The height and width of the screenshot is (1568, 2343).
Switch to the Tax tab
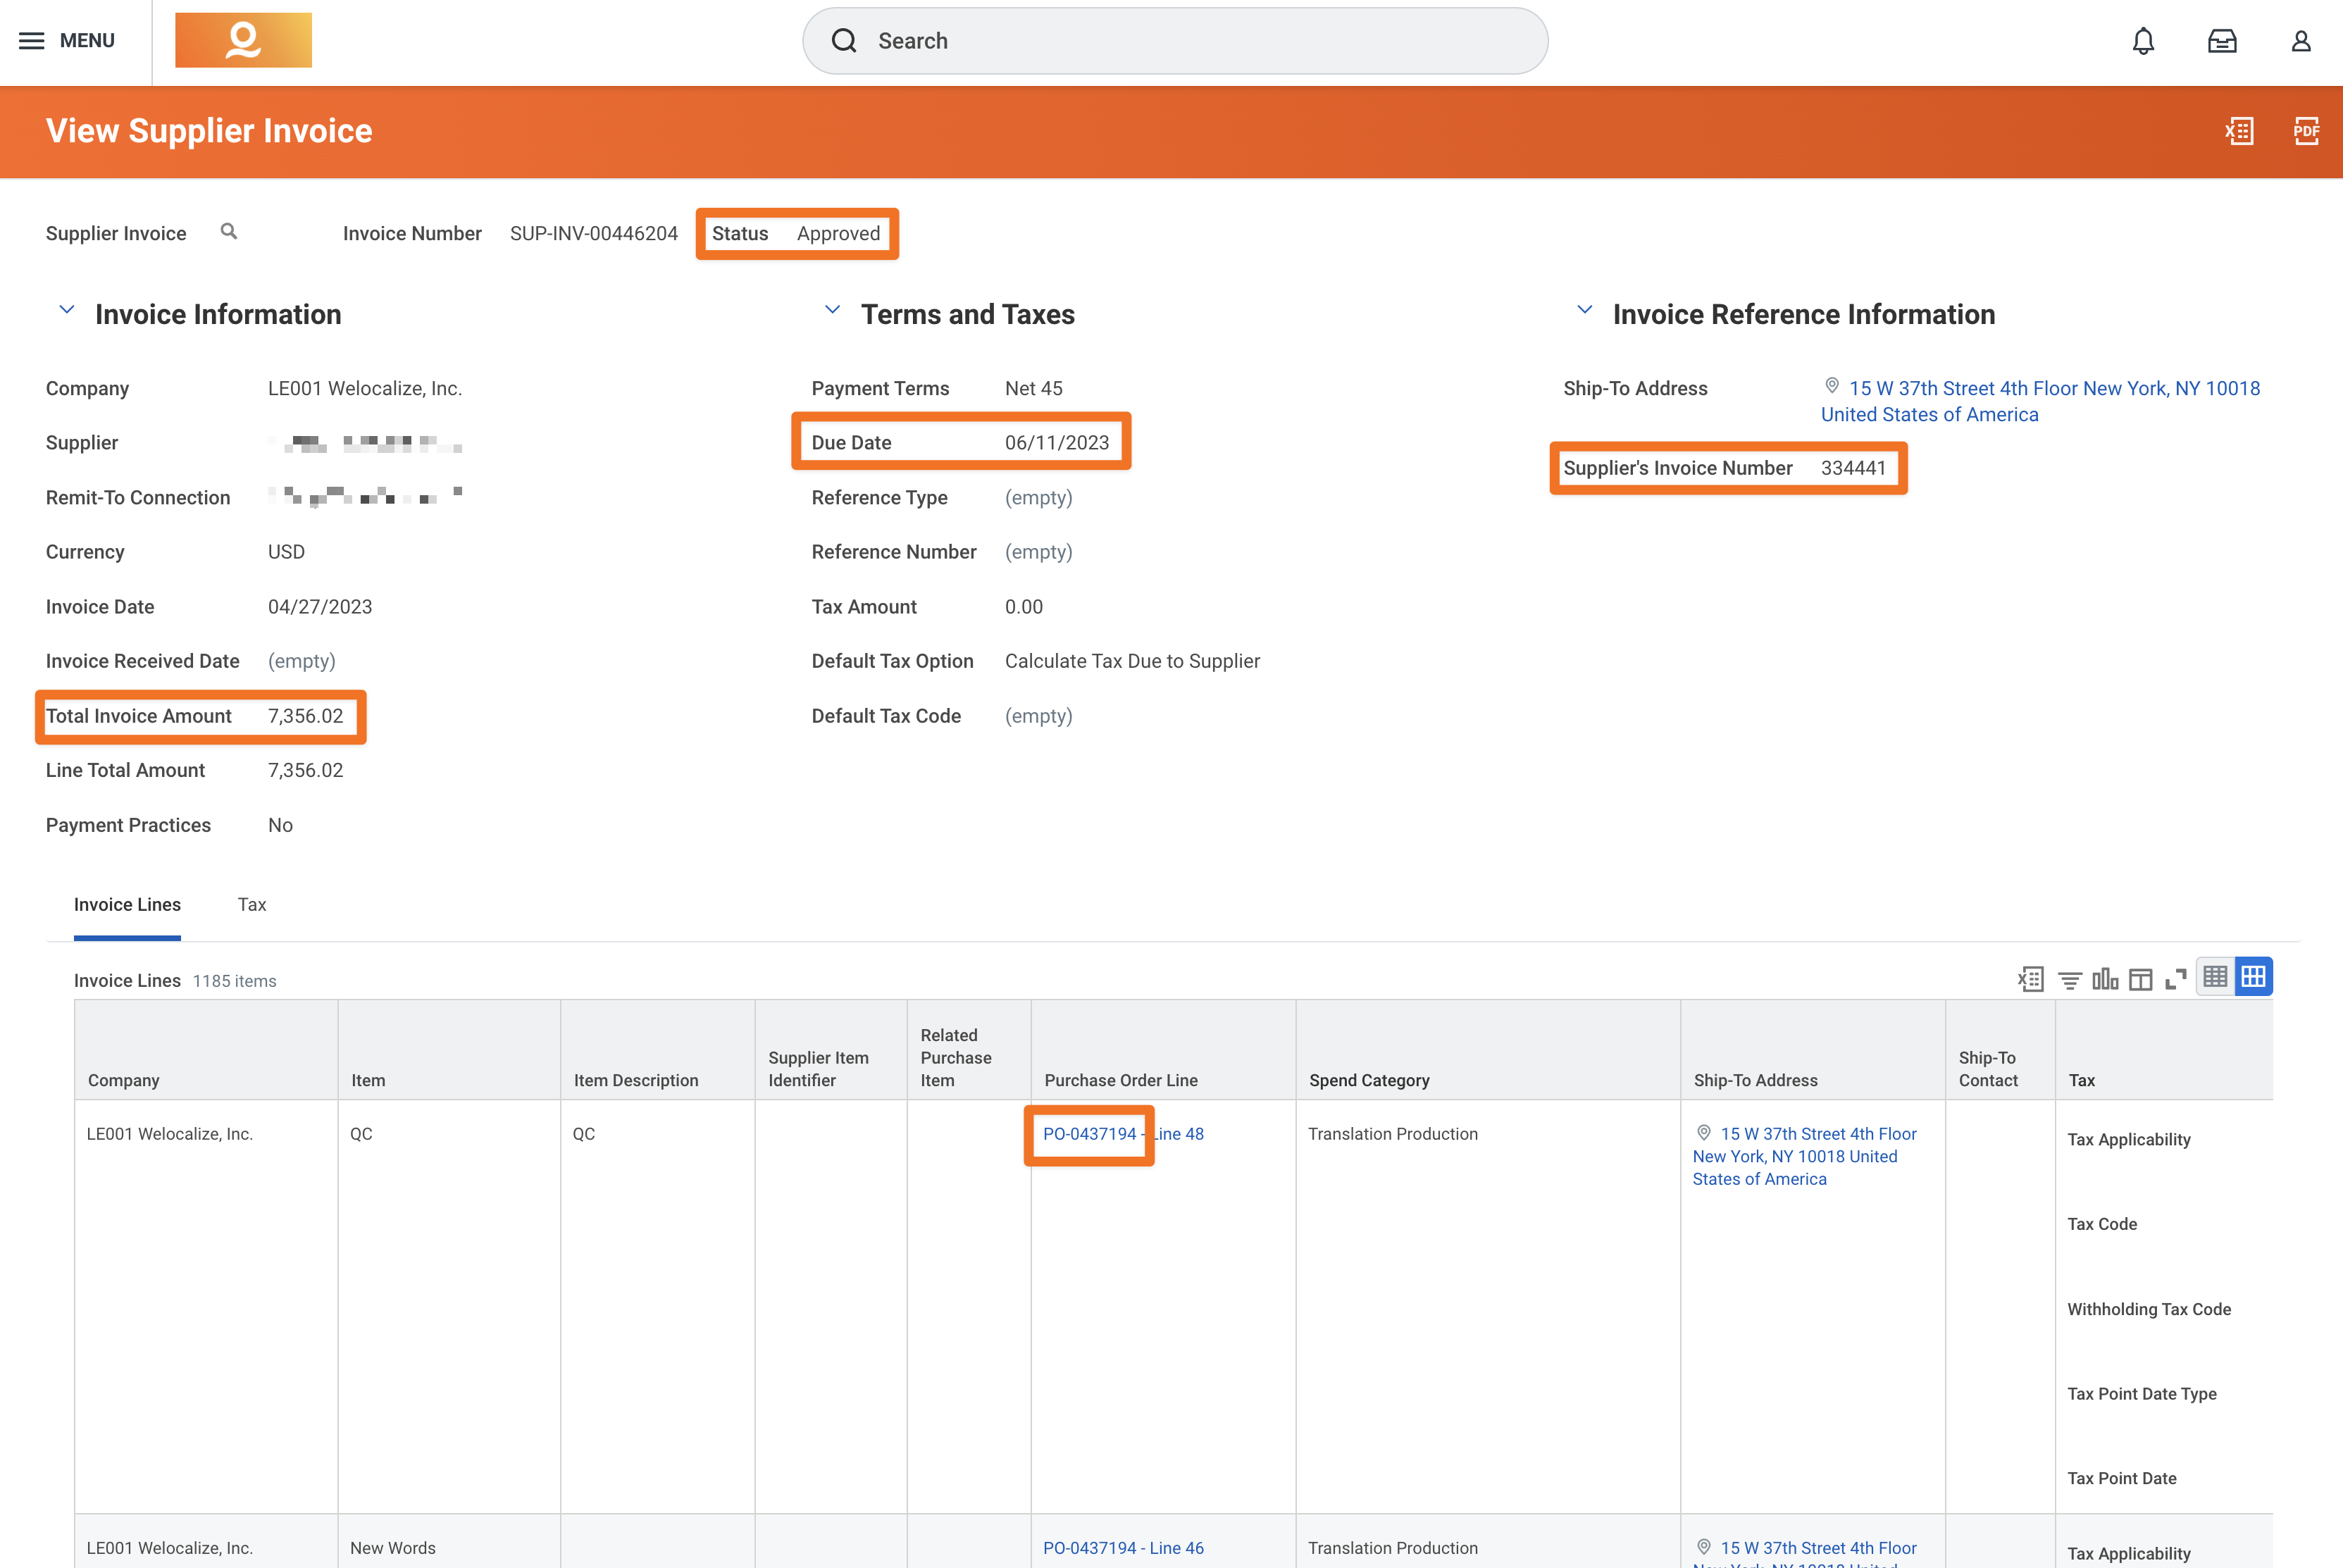[x=252, y=905]
